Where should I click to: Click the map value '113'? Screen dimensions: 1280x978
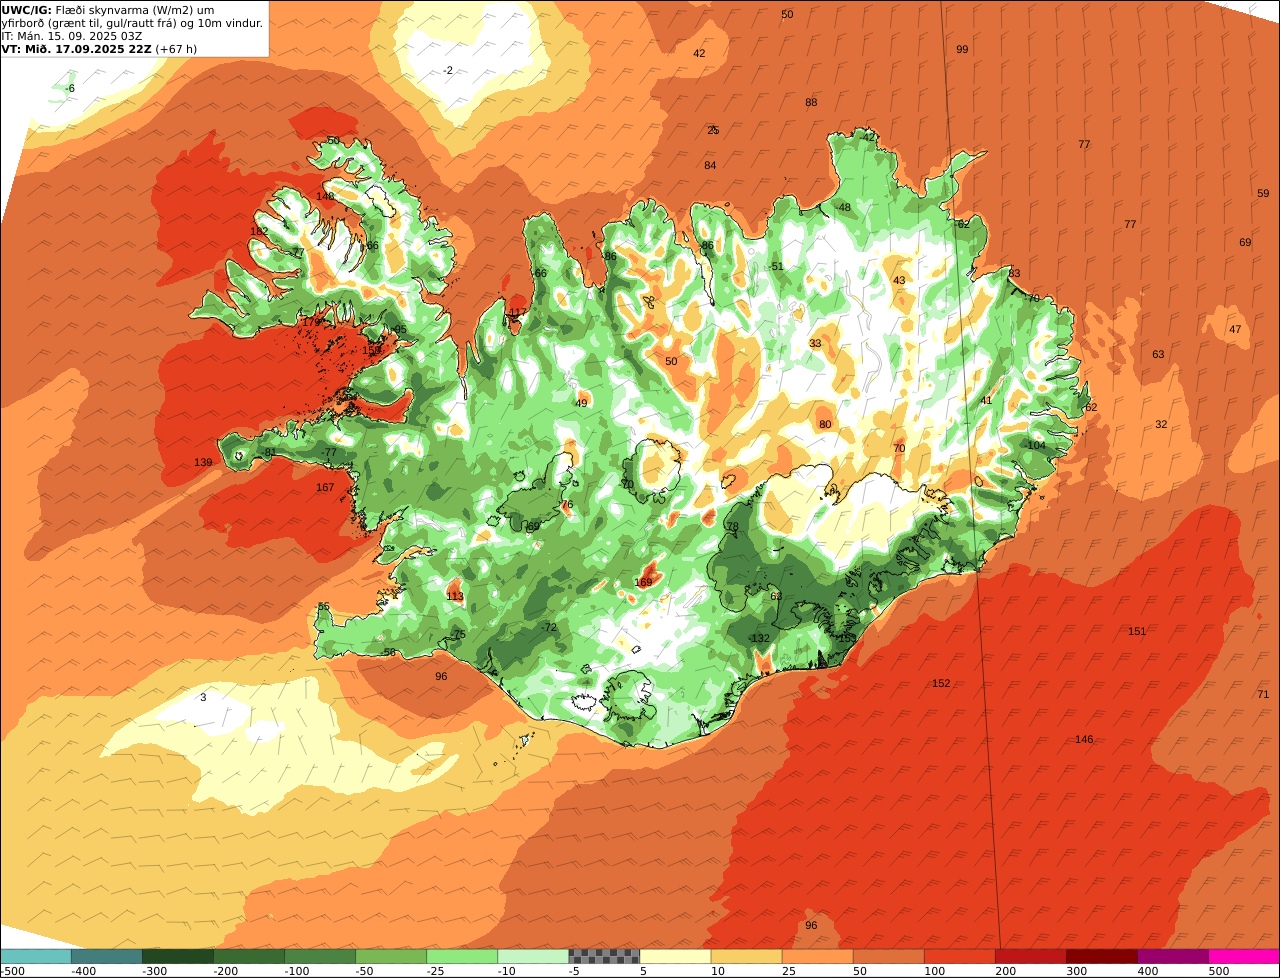click(x=455, y=597)
